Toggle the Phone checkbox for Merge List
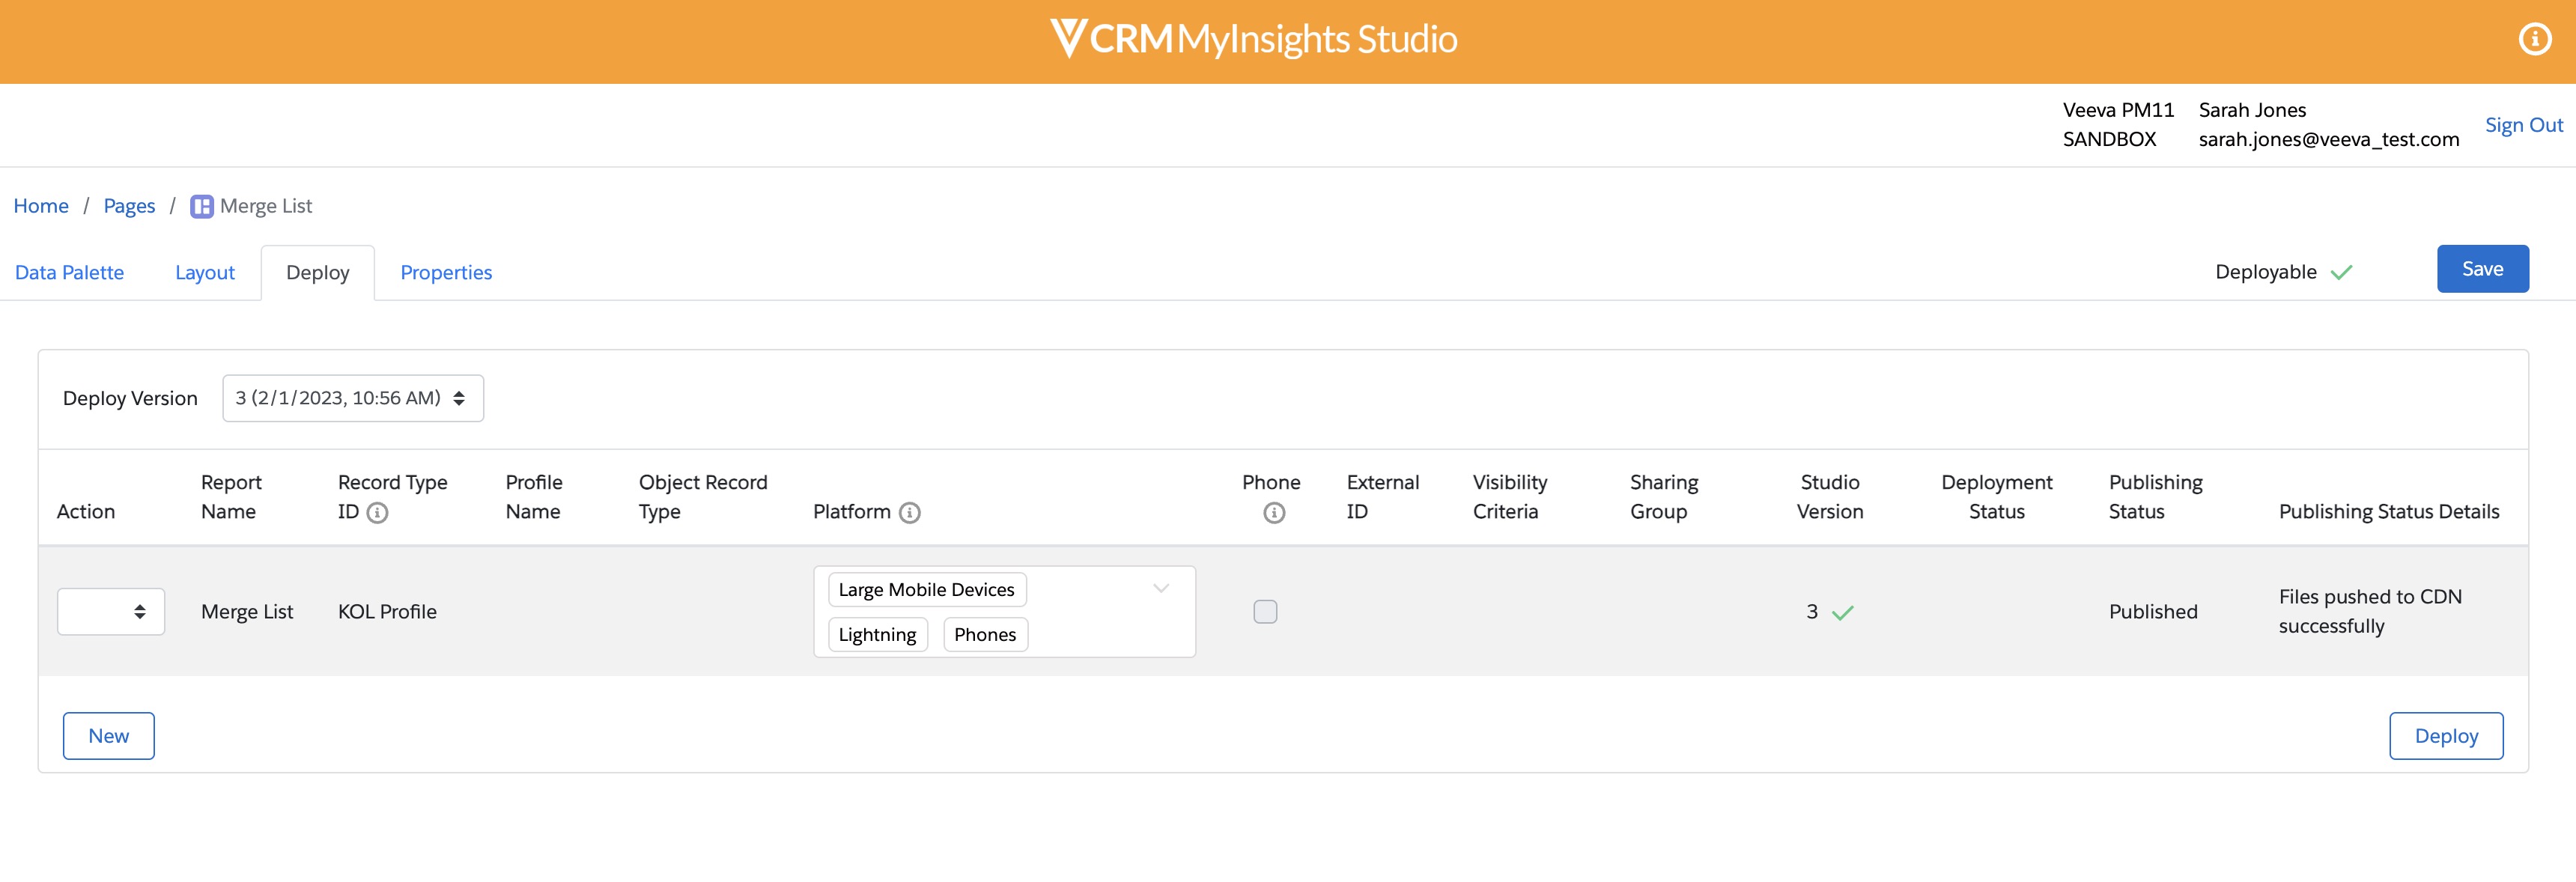Image resolution: width=2576 pixels, height=882 pixels. [x=1265, y=611]
